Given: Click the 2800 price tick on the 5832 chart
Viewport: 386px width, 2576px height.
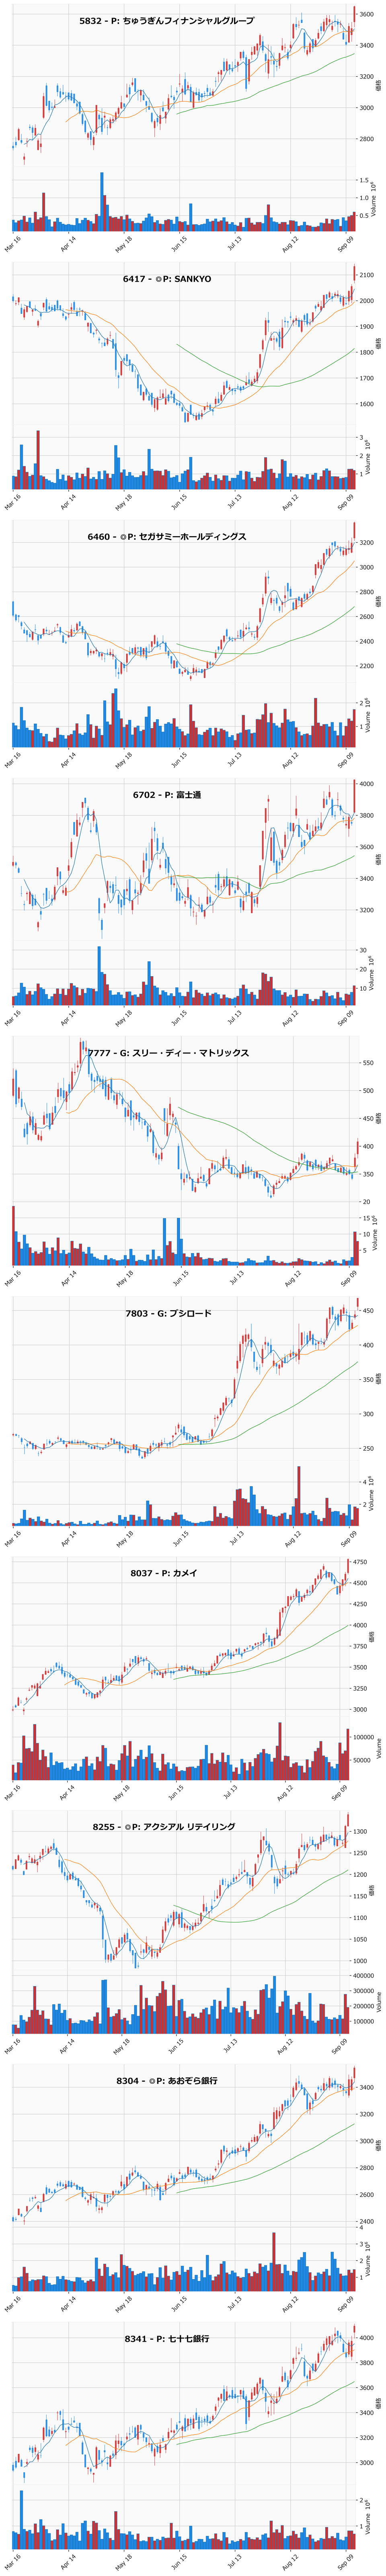Looking at the screenshot, I should click(x=367, y=140).
